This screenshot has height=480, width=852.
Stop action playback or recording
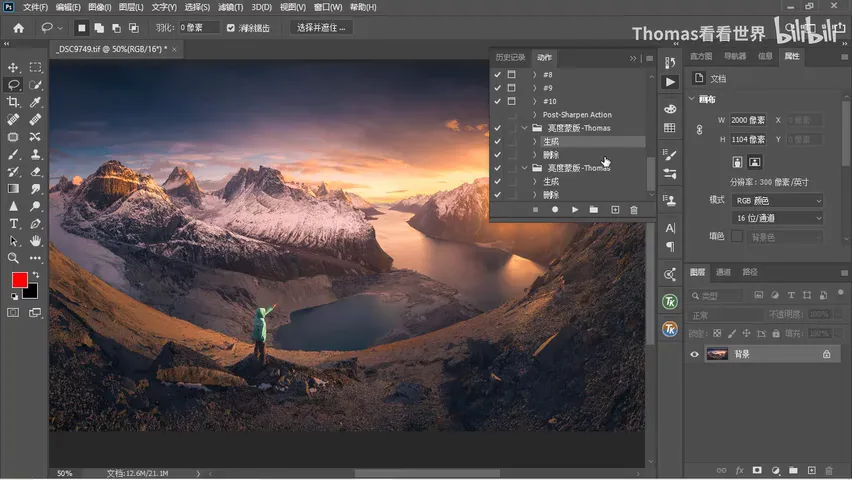click(x=535, y=210)
